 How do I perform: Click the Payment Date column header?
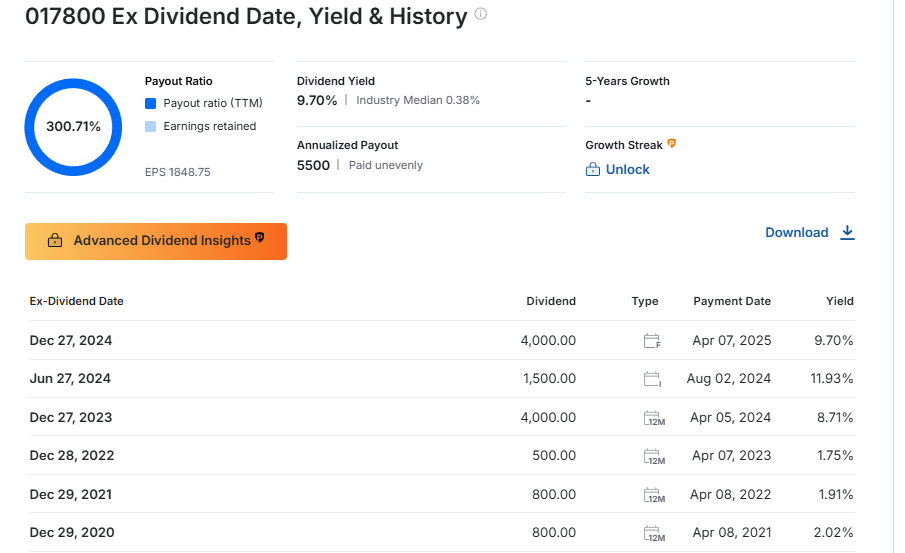pos(732,301)
